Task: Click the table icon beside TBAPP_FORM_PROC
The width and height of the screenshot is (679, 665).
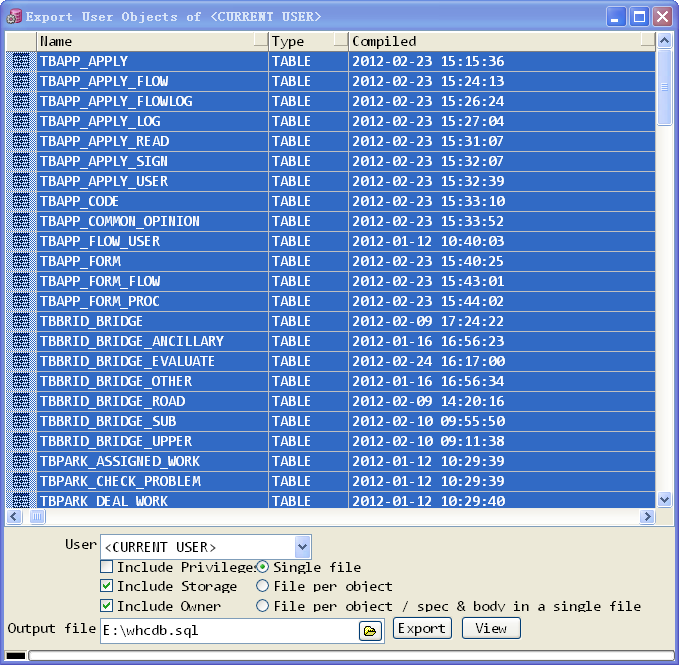Action: click(21, 301)
